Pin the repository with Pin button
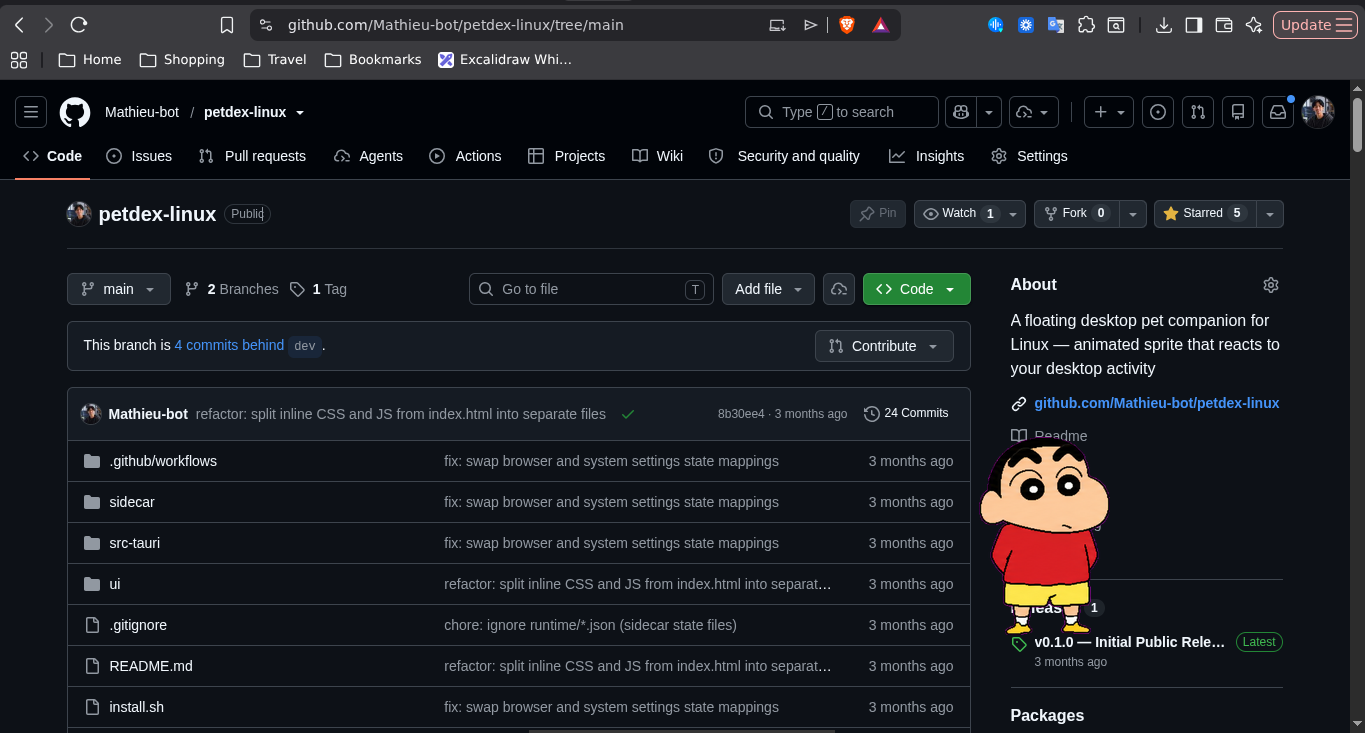This screenshot has height=733, width=1365. 878,213
